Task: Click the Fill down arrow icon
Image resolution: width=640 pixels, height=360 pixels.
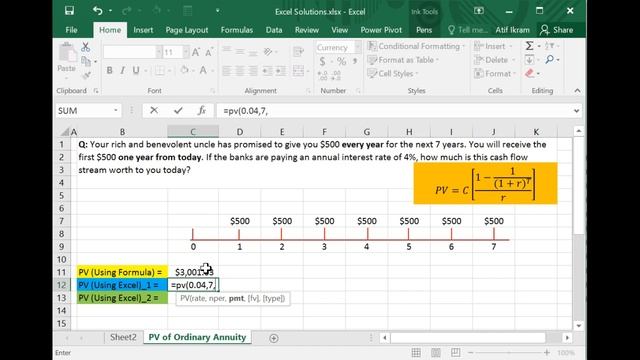Action: coord(529,60)
